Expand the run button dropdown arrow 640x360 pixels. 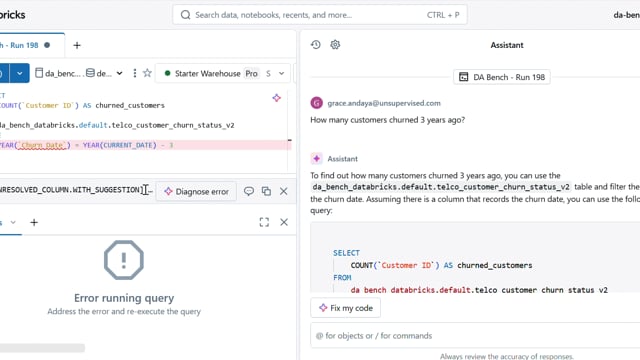click(20, 73)
